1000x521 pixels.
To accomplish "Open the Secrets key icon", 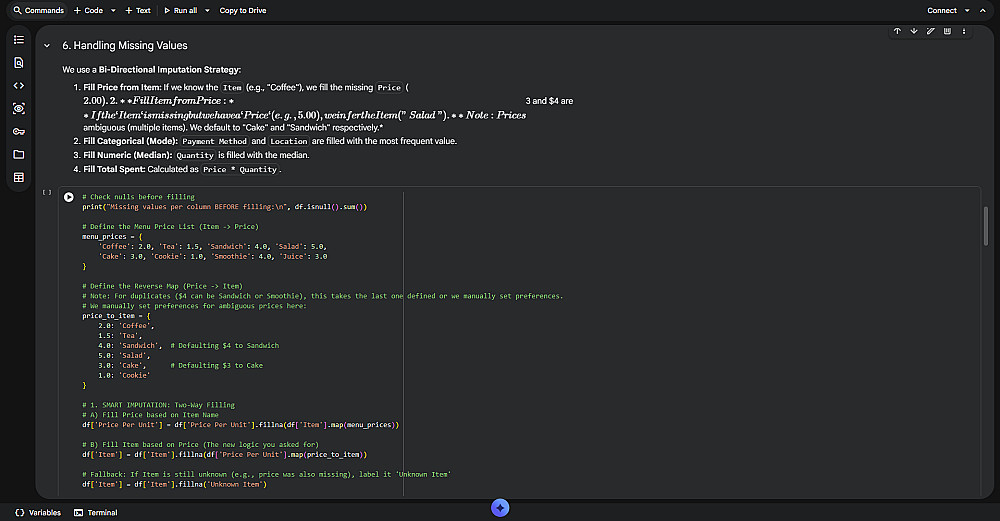I will pos(18,131).
